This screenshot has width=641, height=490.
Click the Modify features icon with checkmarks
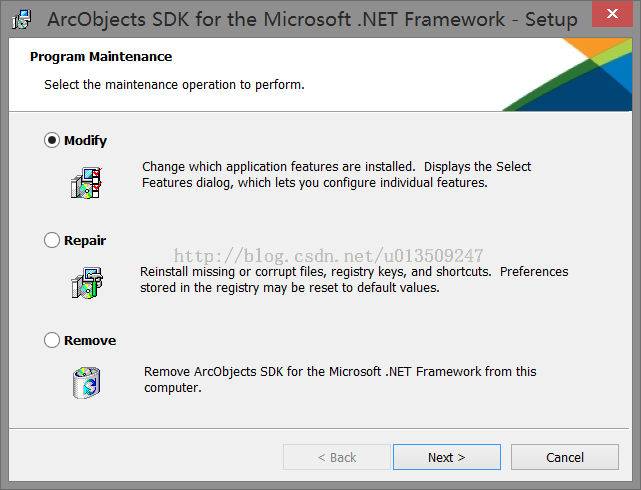(86, 183)
